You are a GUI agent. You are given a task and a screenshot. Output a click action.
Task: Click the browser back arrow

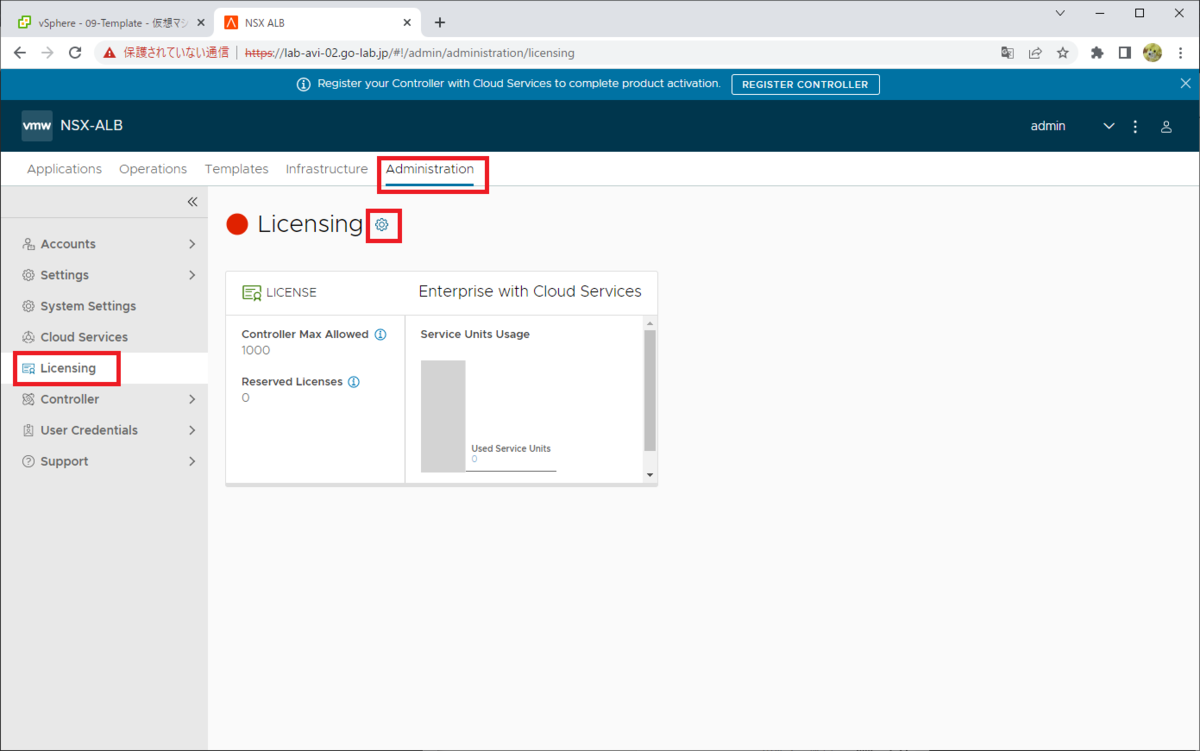20,53
